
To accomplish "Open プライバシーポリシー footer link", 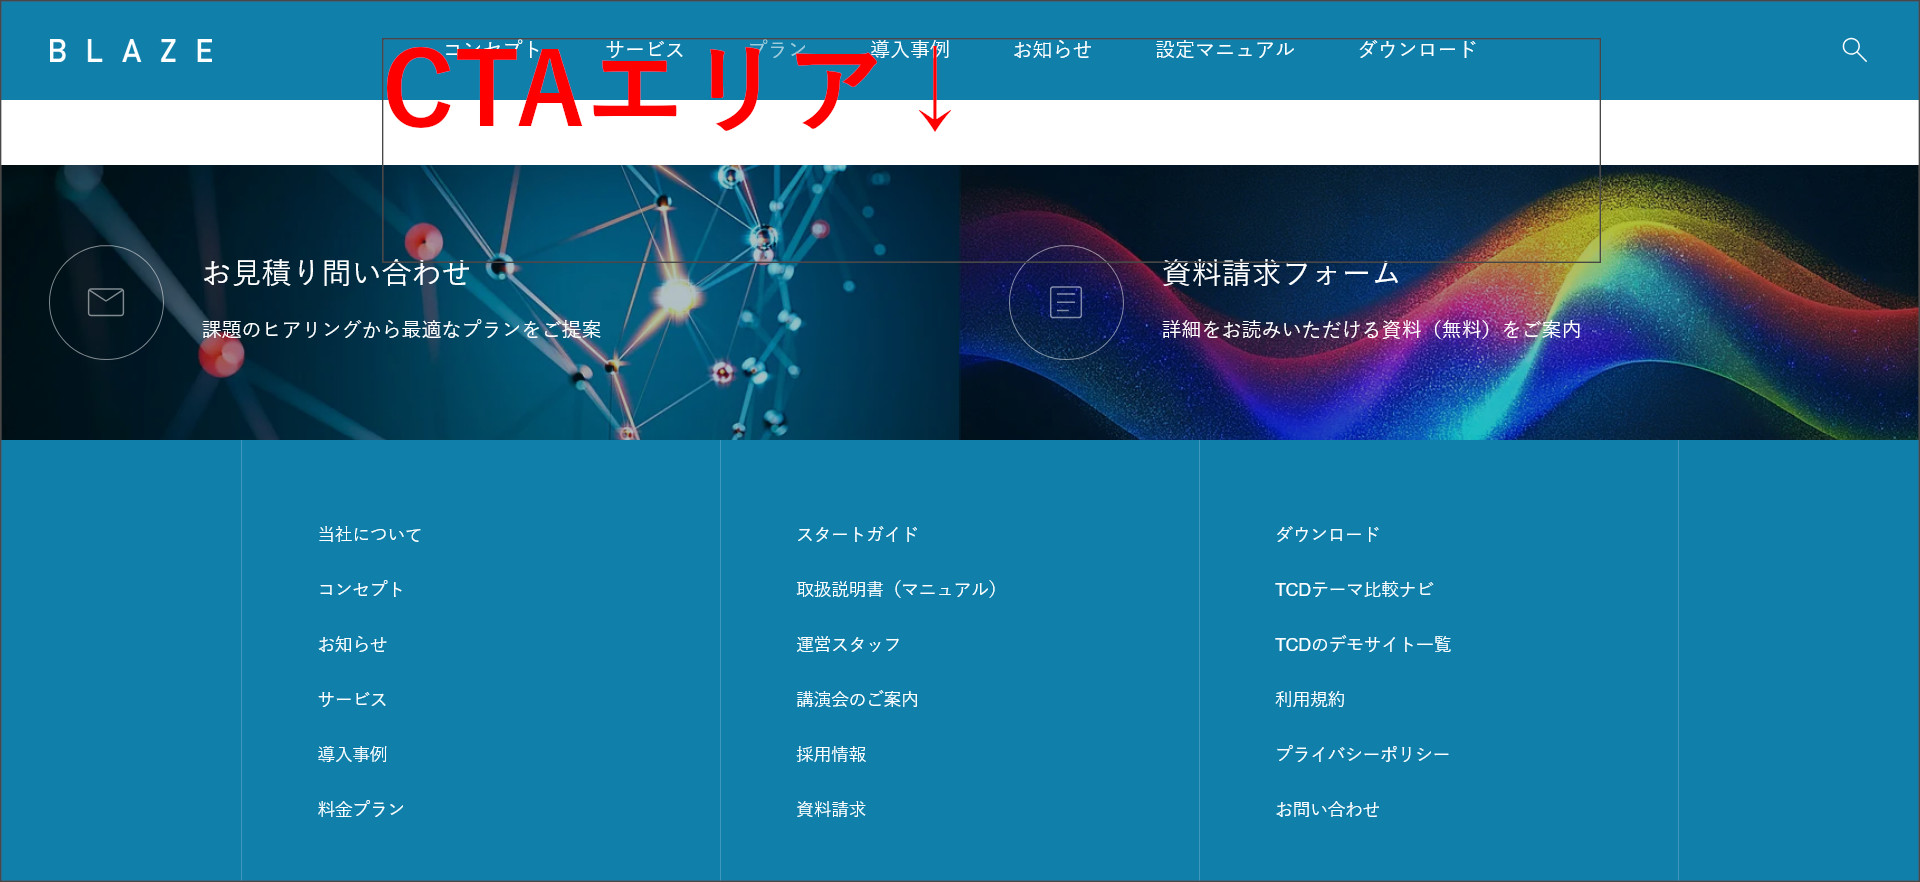I will coord(1362,755).
